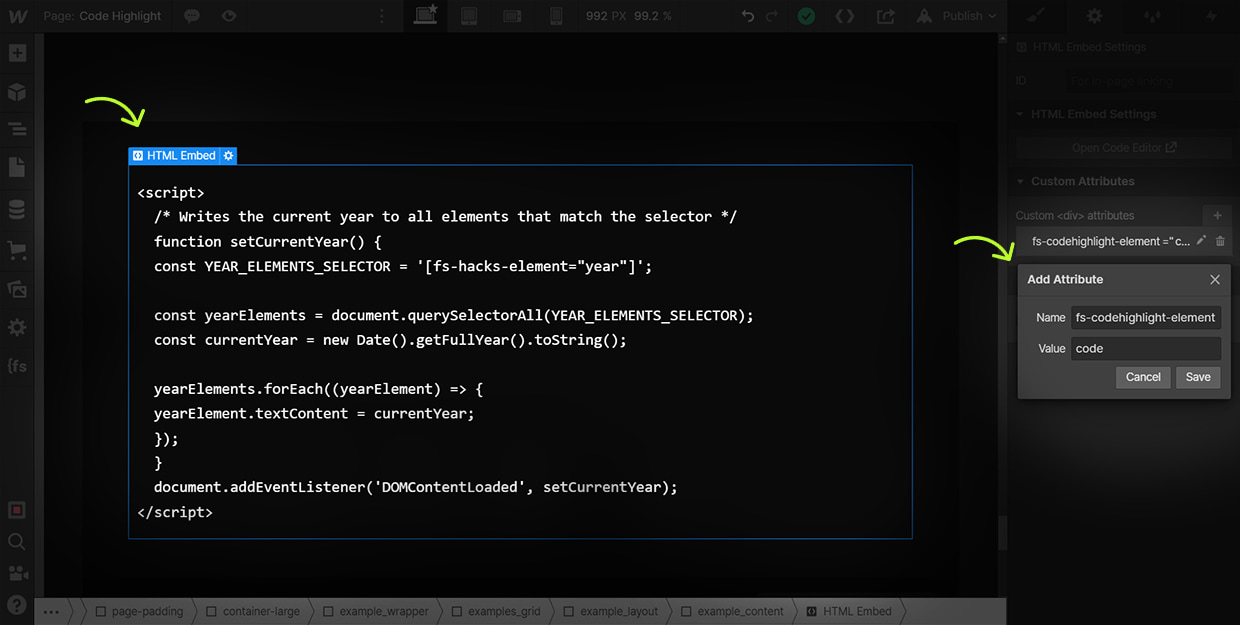Open the breadcrumb ellipsis menu
1240x625 pixels.
point(51,611)
